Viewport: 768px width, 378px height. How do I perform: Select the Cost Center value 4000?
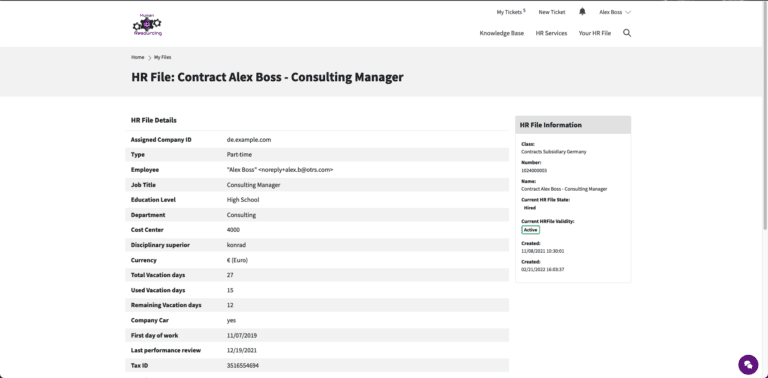click(233, 230)
